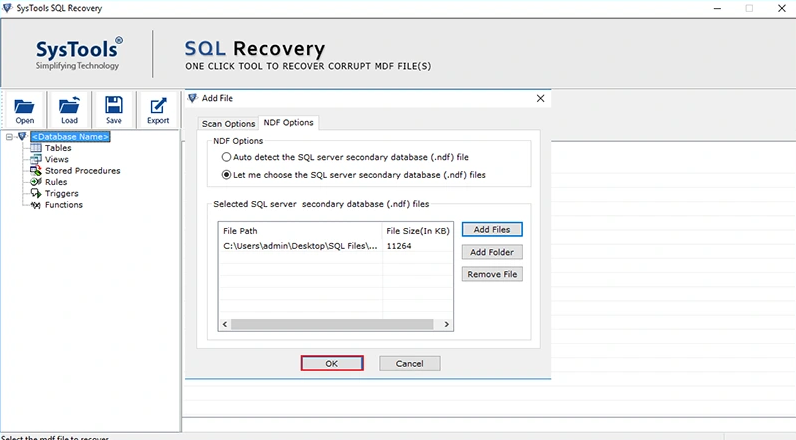Click the SysTools app icon in title bar
This screenshot has height=440, width=796.
pyautogui.click(x=7, y=8)
